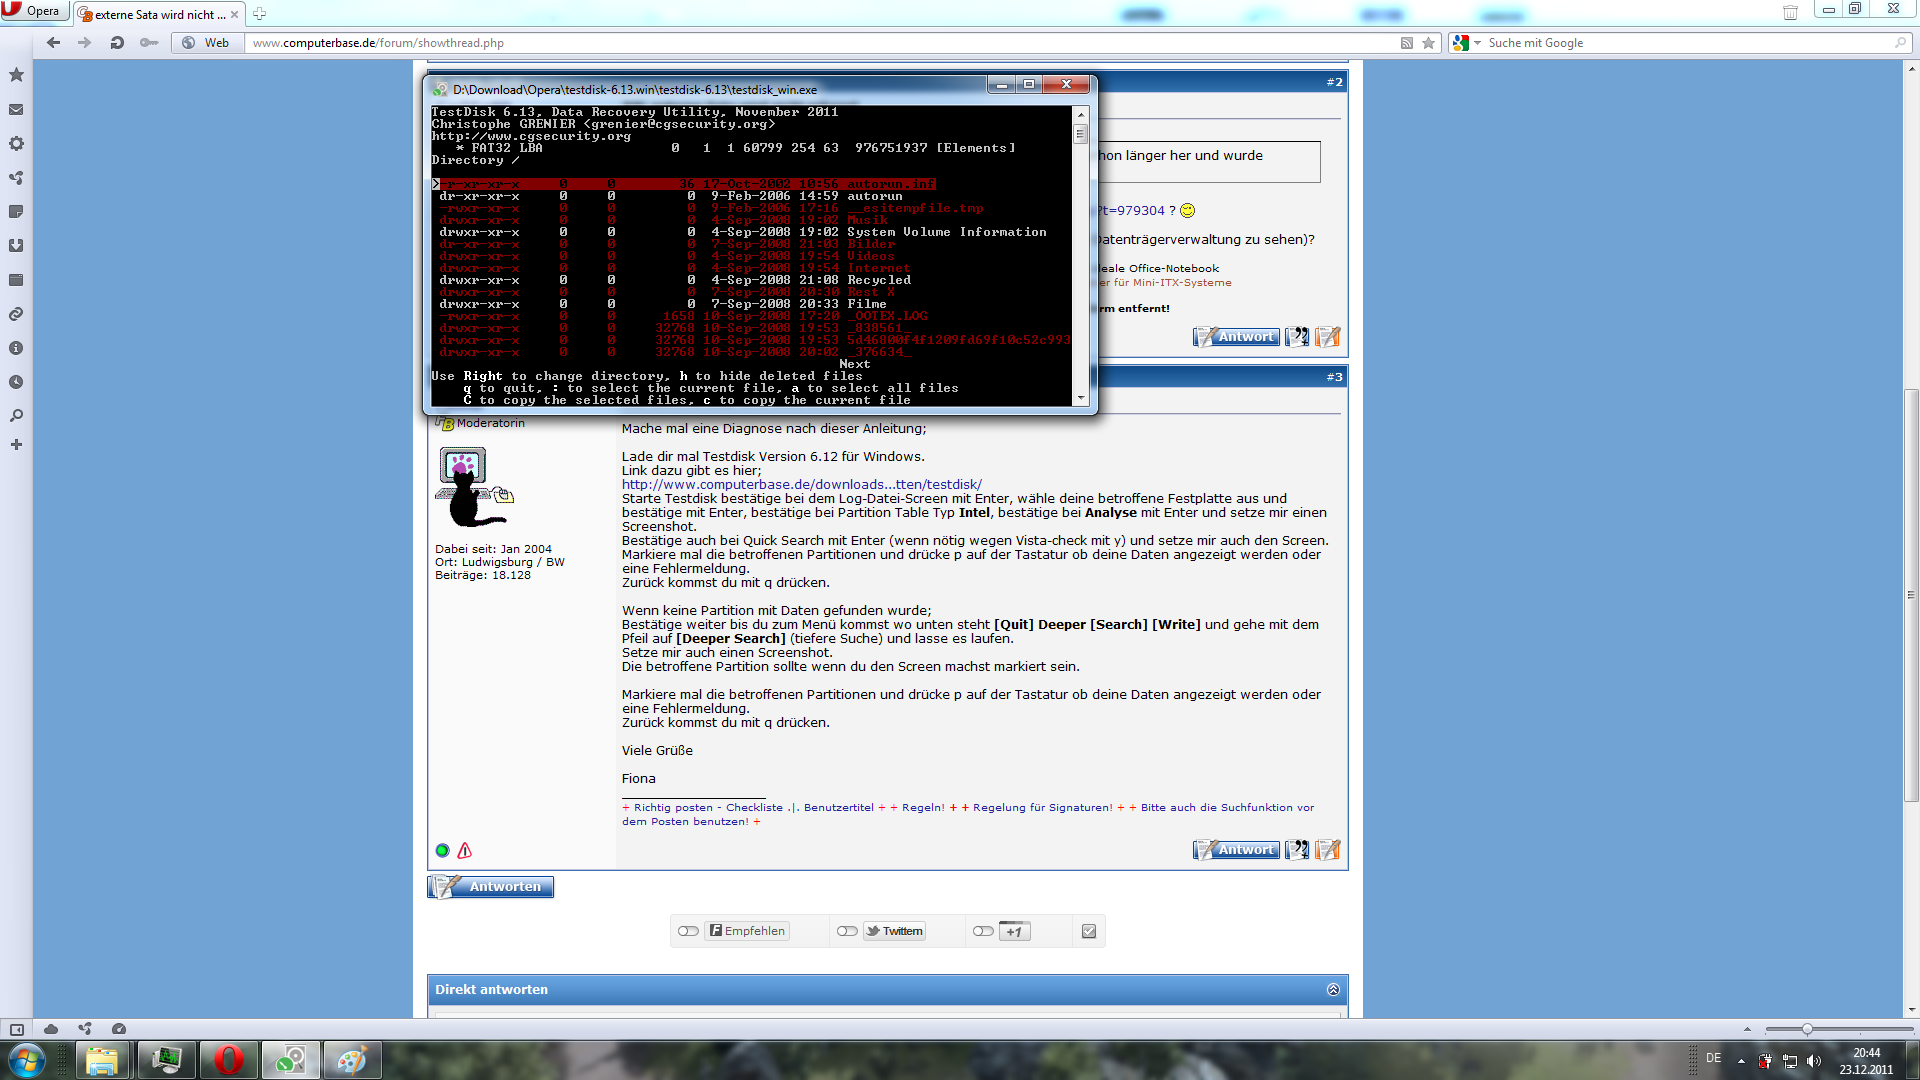Select the 'externe Sata wird nicht' tab
Viewport: 1920px width, 1080px height.
point(155,14)
